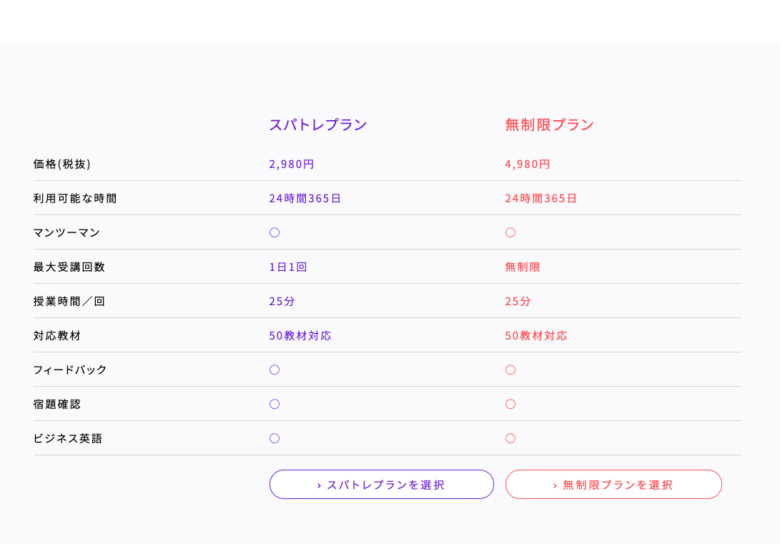The image size is (780, 544).
Task: Click the red 無制限 value in 最大受講回数 row
Action: tap(522, 267)
